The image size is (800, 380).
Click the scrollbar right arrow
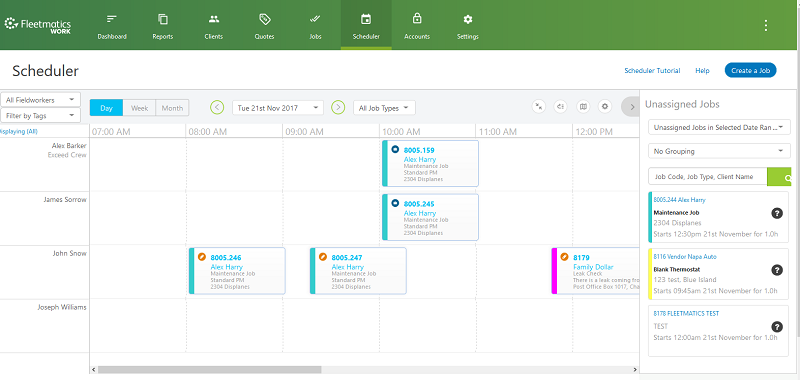pos(635,369)
